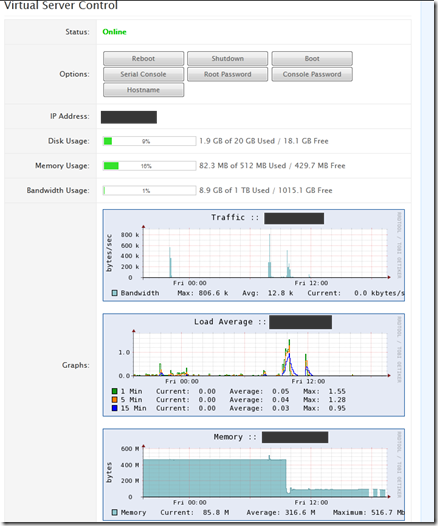Click the Load Average graph image

click(x=254, y=365)
